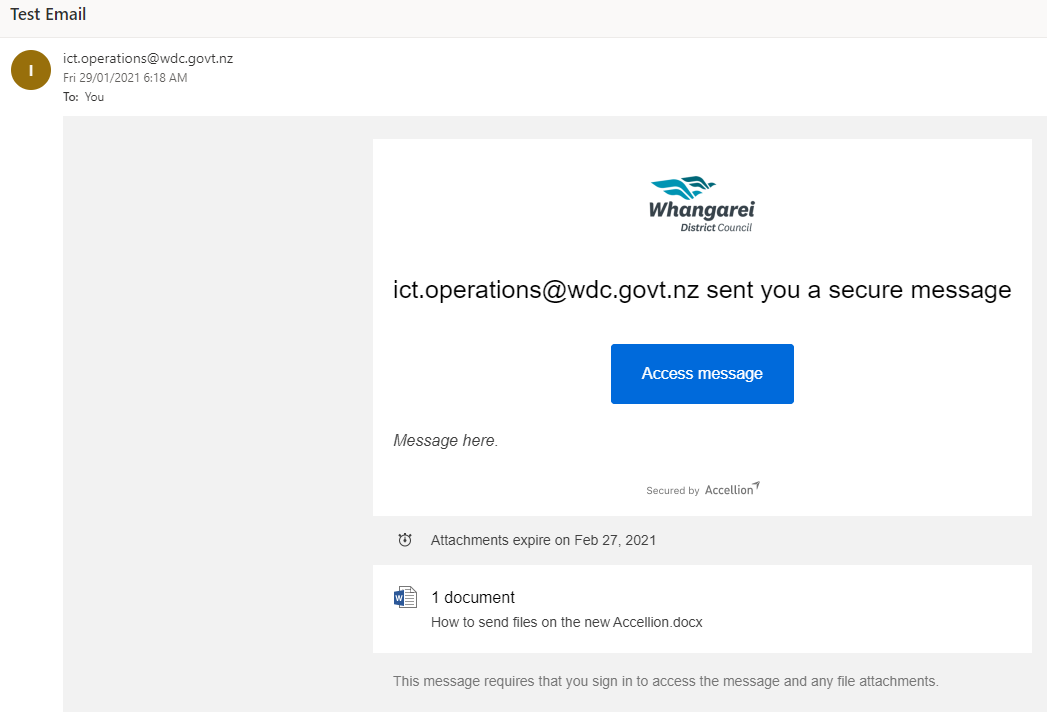Click the sign-in requirement notice text
Viewport: 1047px width, 723px height.
[x=665, y=681]
